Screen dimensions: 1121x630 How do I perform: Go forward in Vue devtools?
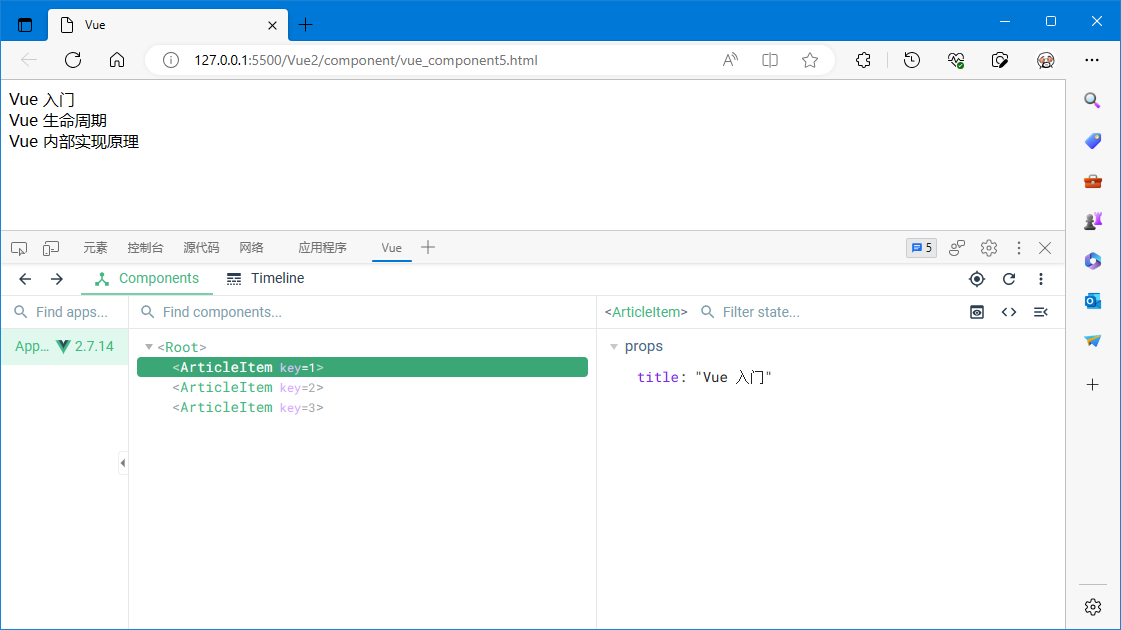56,279
